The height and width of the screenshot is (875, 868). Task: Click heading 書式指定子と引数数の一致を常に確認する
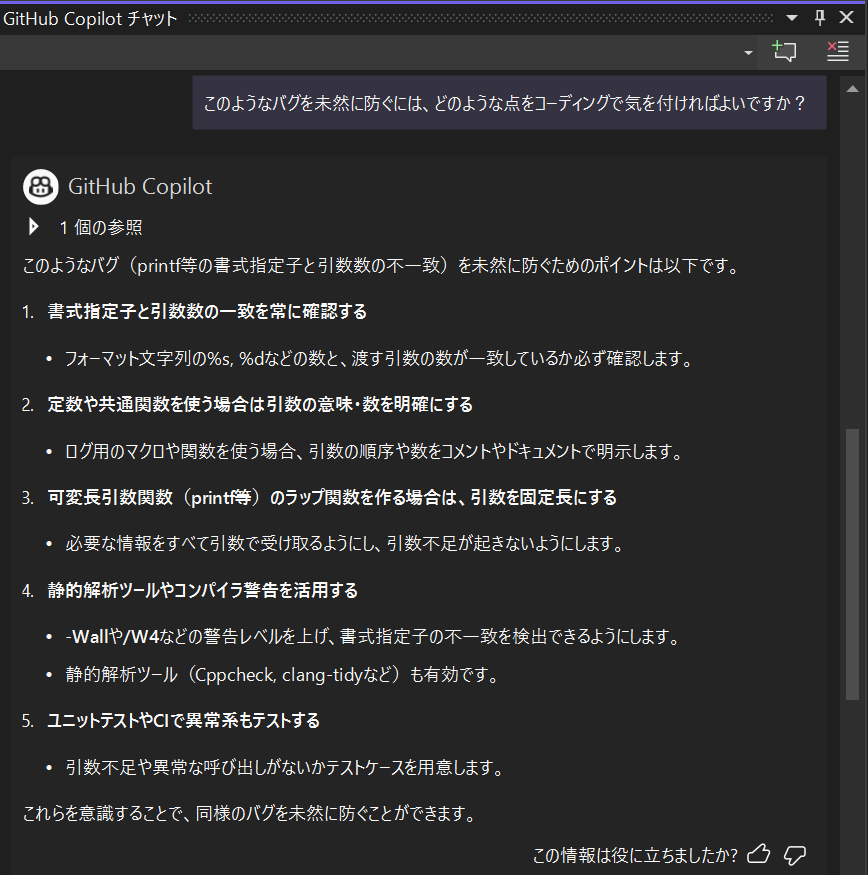click(x=207, y=311)
